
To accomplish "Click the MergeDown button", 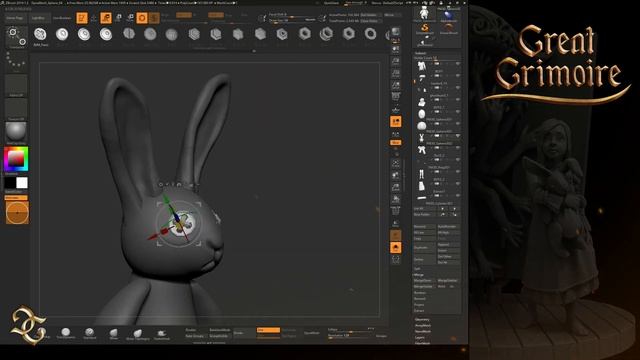I will coord(424,280).
